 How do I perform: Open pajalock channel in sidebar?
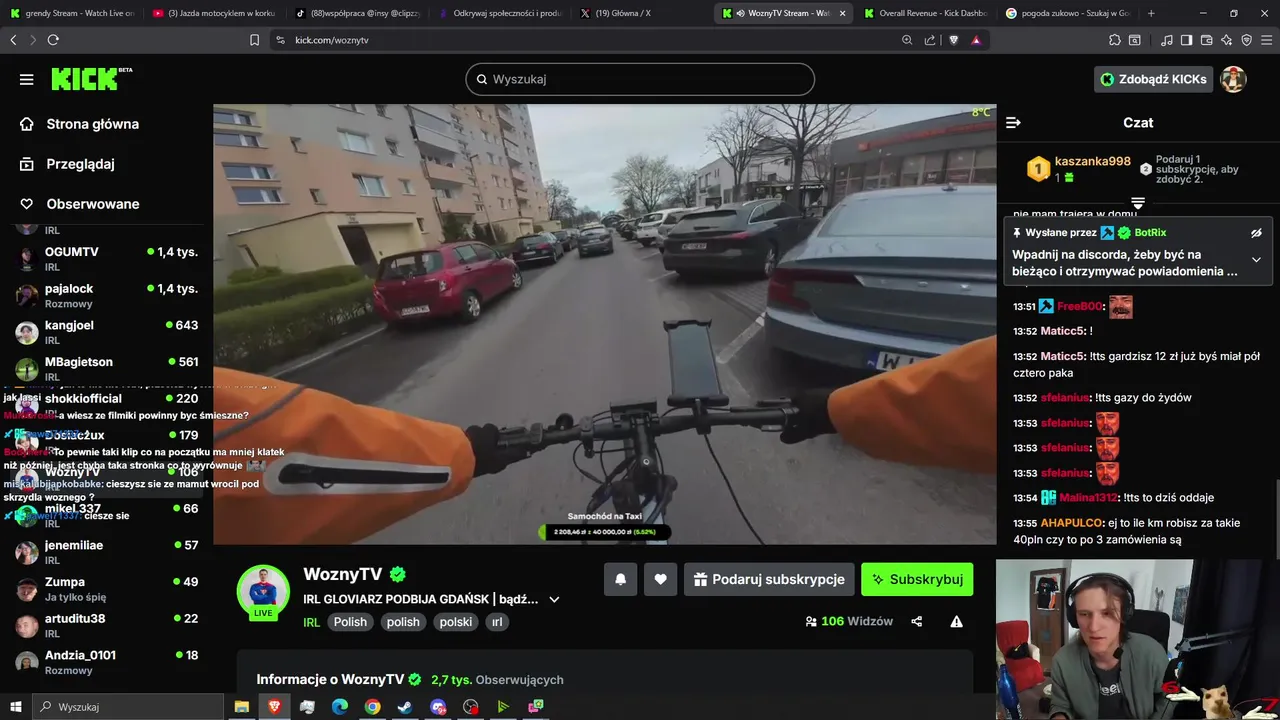(106, 295)
